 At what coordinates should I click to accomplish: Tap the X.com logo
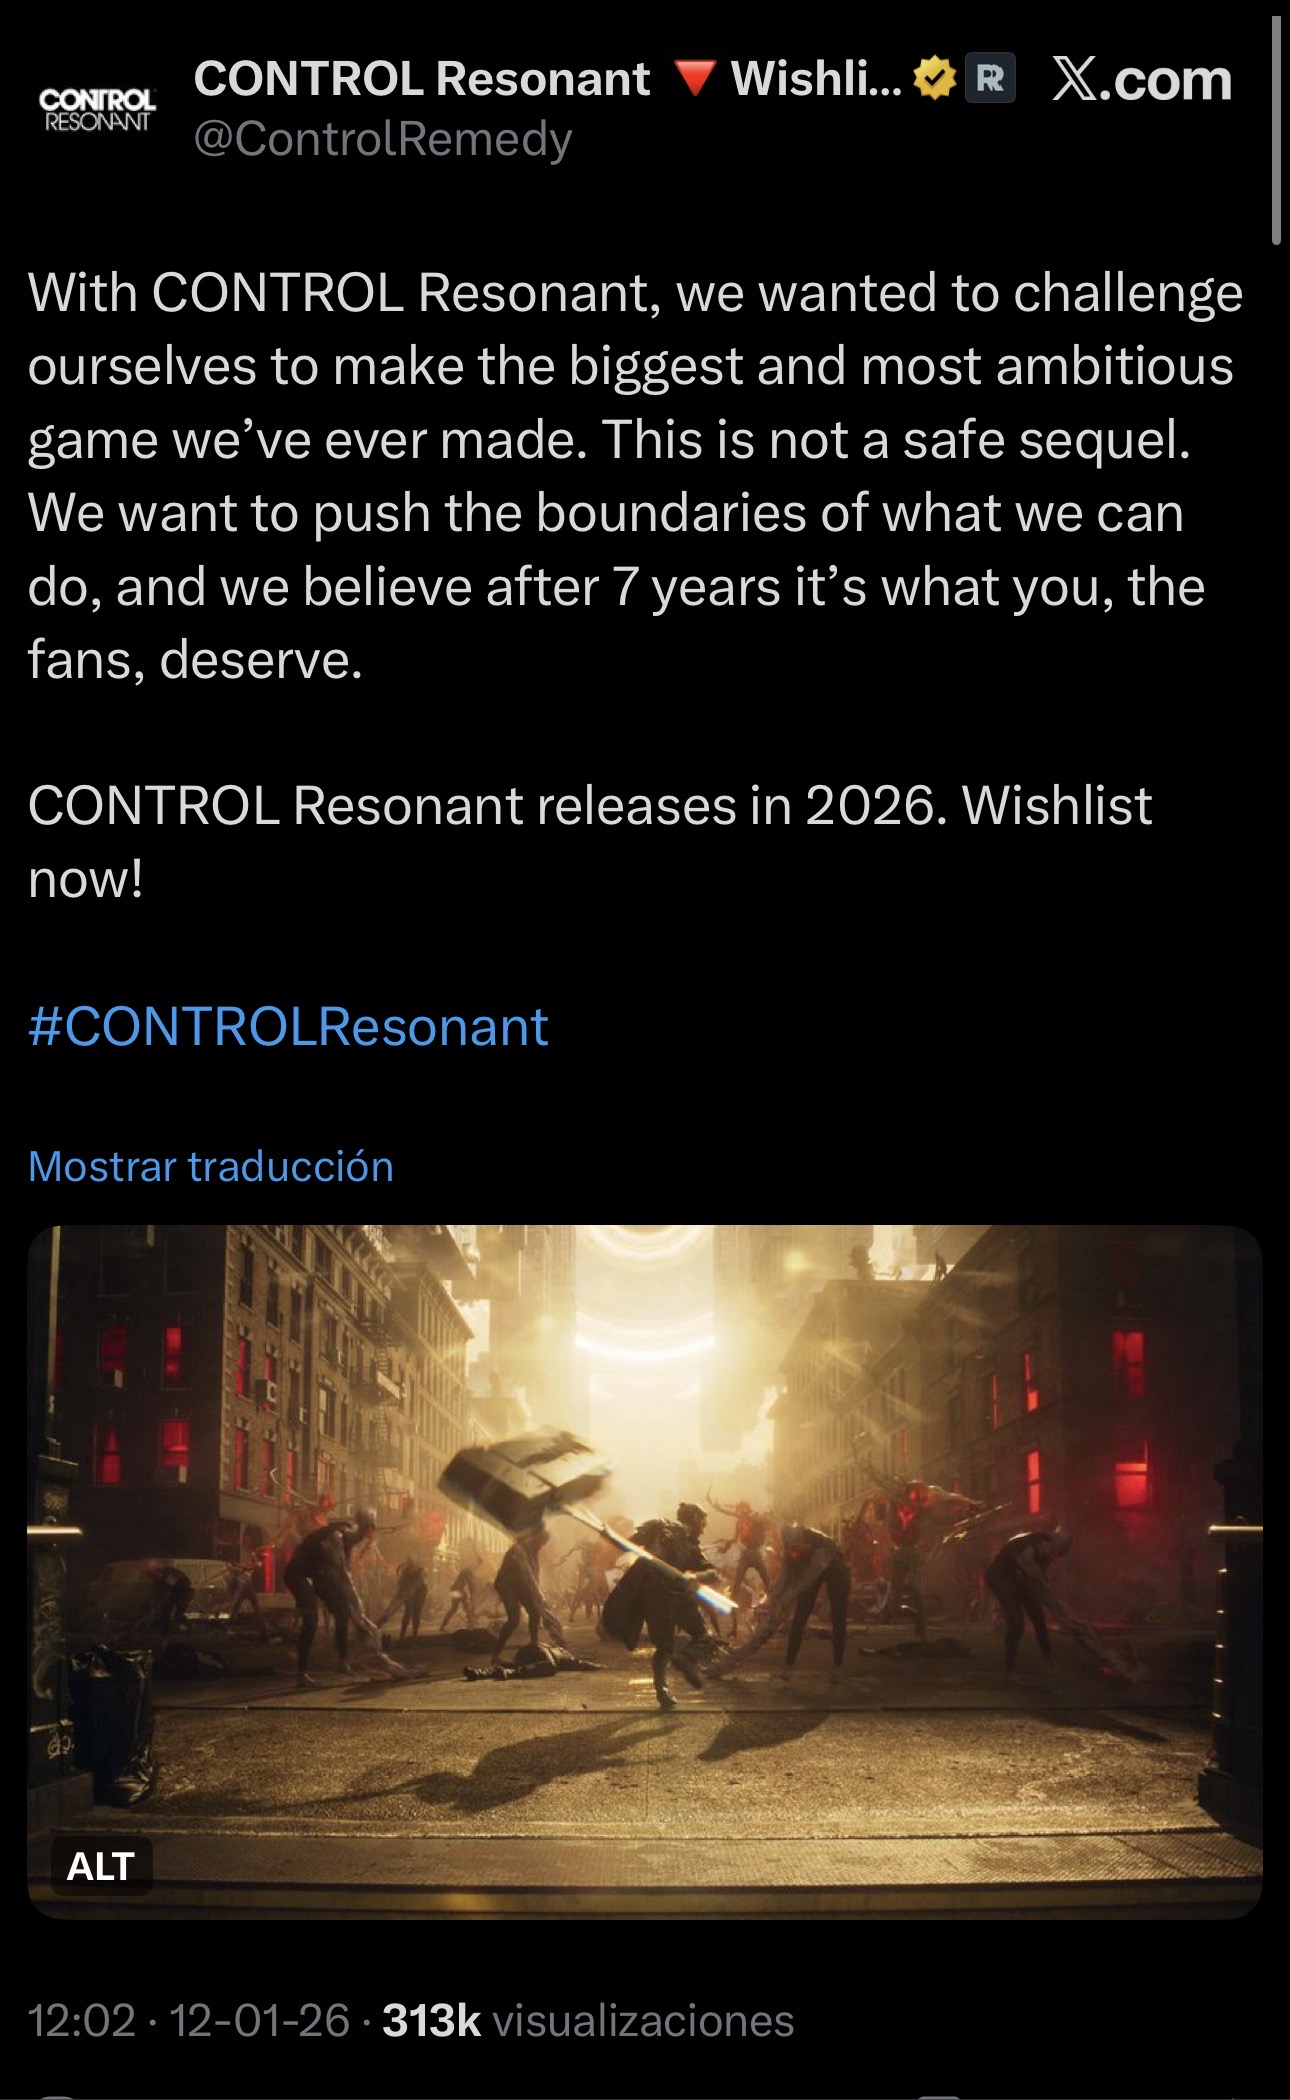click(1142, 80)
